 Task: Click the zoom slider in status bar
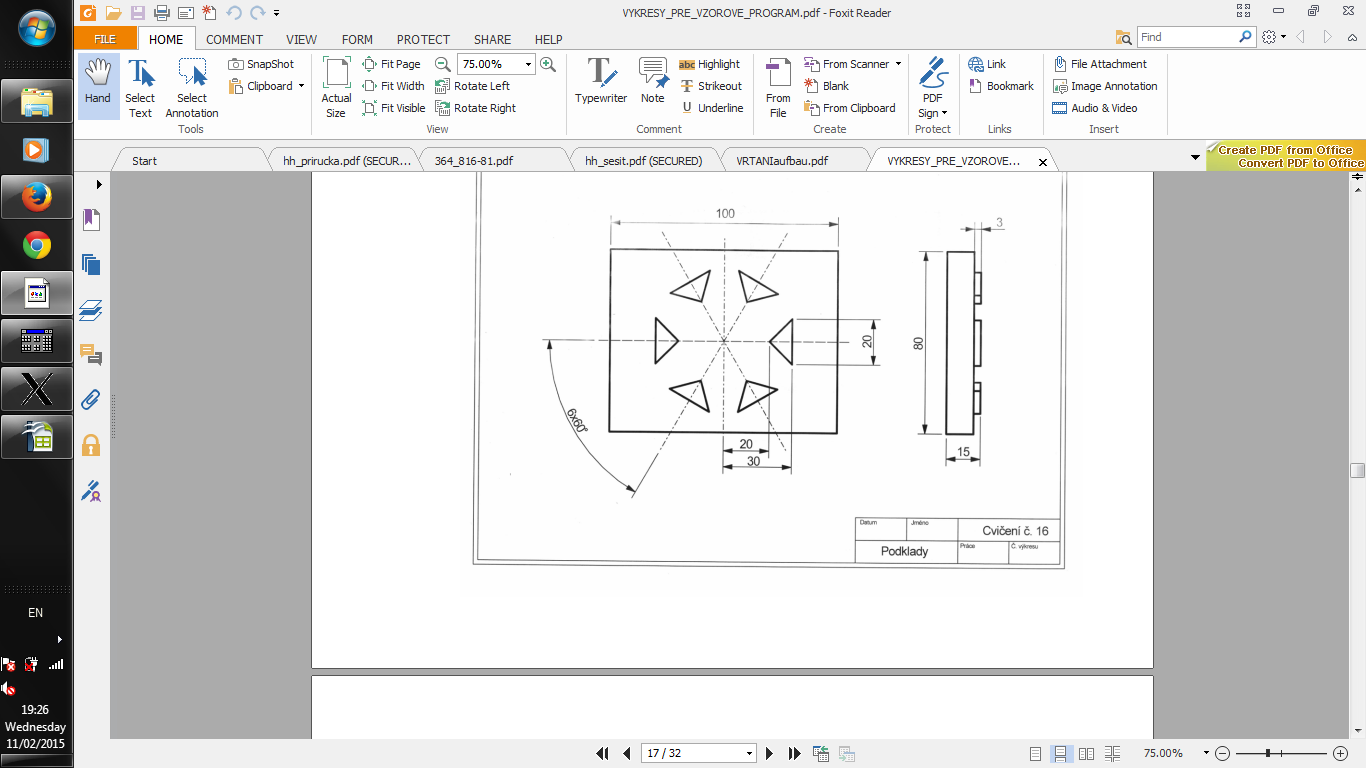coord(1268,753)
